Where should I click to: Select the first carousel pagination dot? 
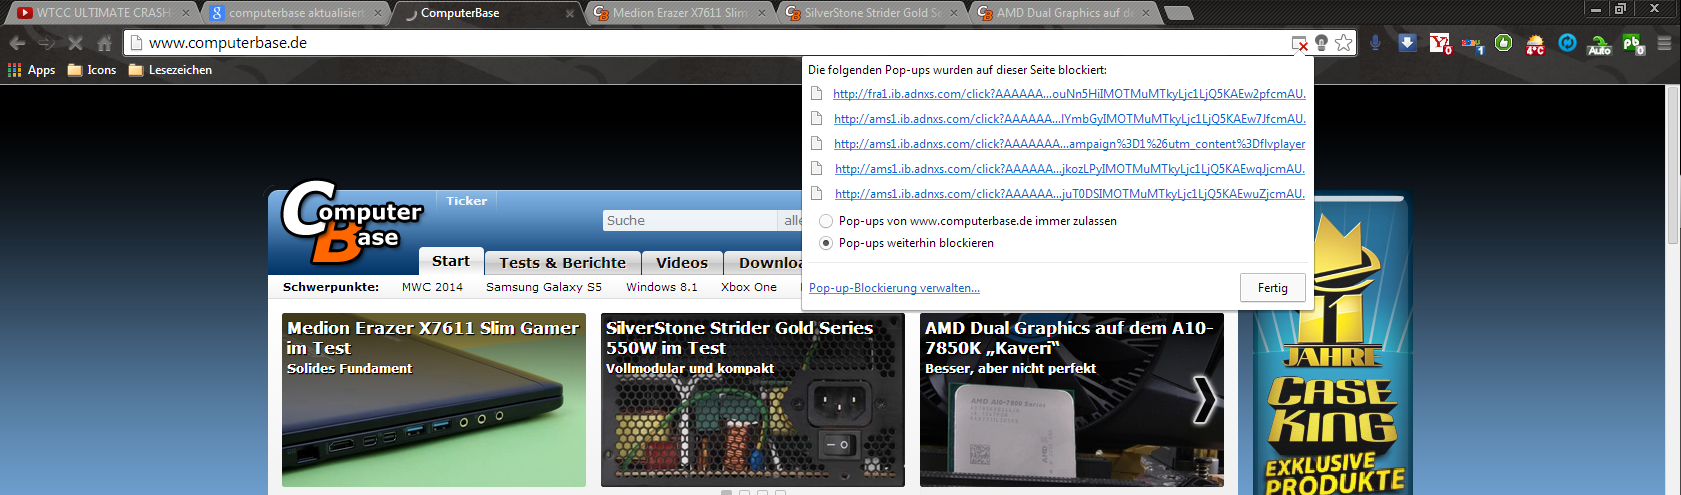tap(727, 492)
